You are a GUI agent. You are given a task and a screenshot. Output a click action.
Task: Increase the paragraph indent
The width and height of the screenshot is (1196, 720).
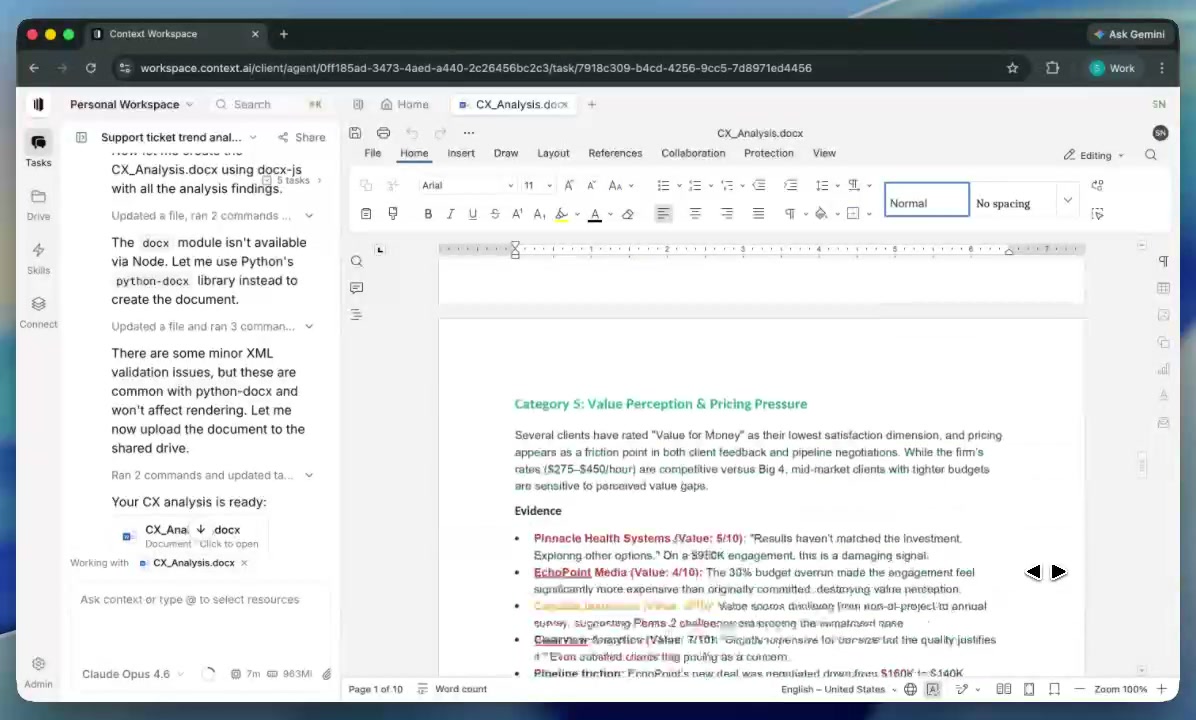click(x=790, y=185)
